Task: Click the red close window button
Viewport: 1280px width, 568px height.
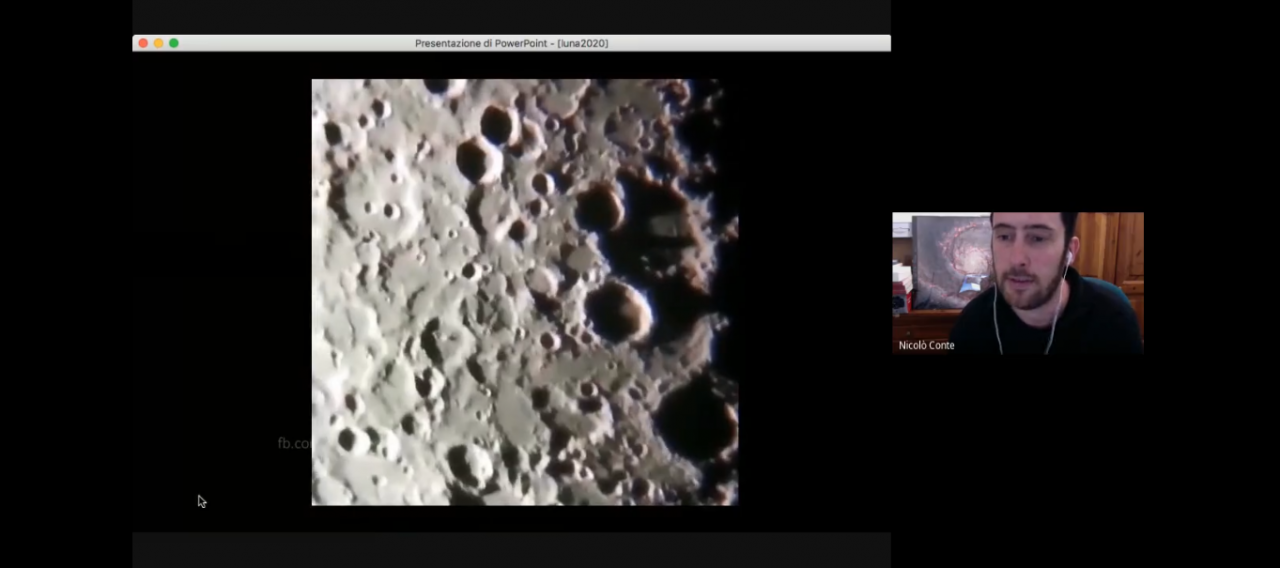Action: (143, 43)
